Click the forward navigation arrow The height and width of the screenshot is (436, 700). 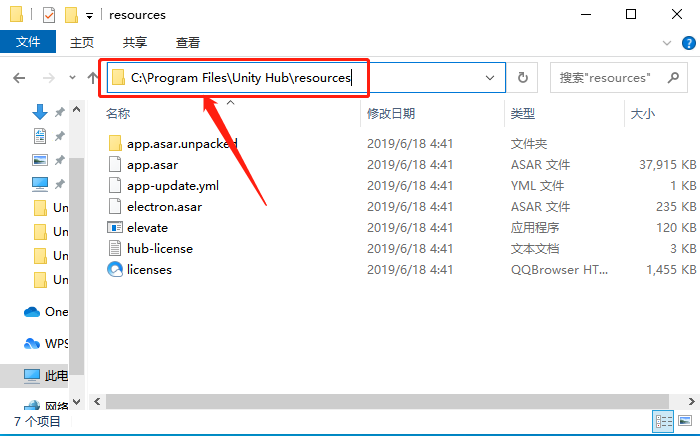click(49, 78)
